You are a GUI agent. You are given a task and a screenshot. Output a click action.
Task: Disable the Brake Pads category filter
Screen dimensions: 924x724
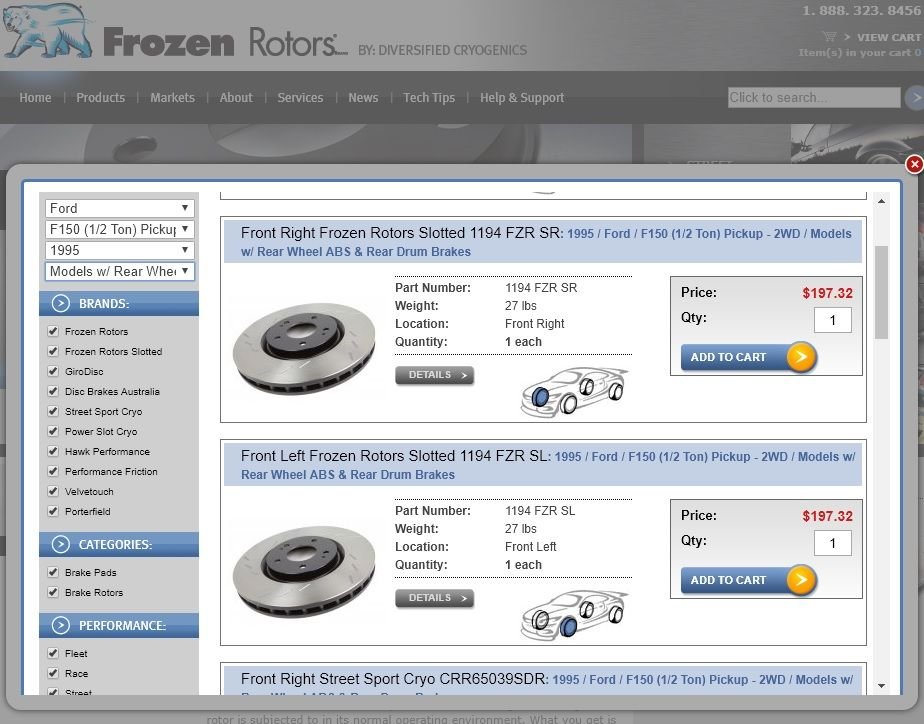[x=52, y=571]
